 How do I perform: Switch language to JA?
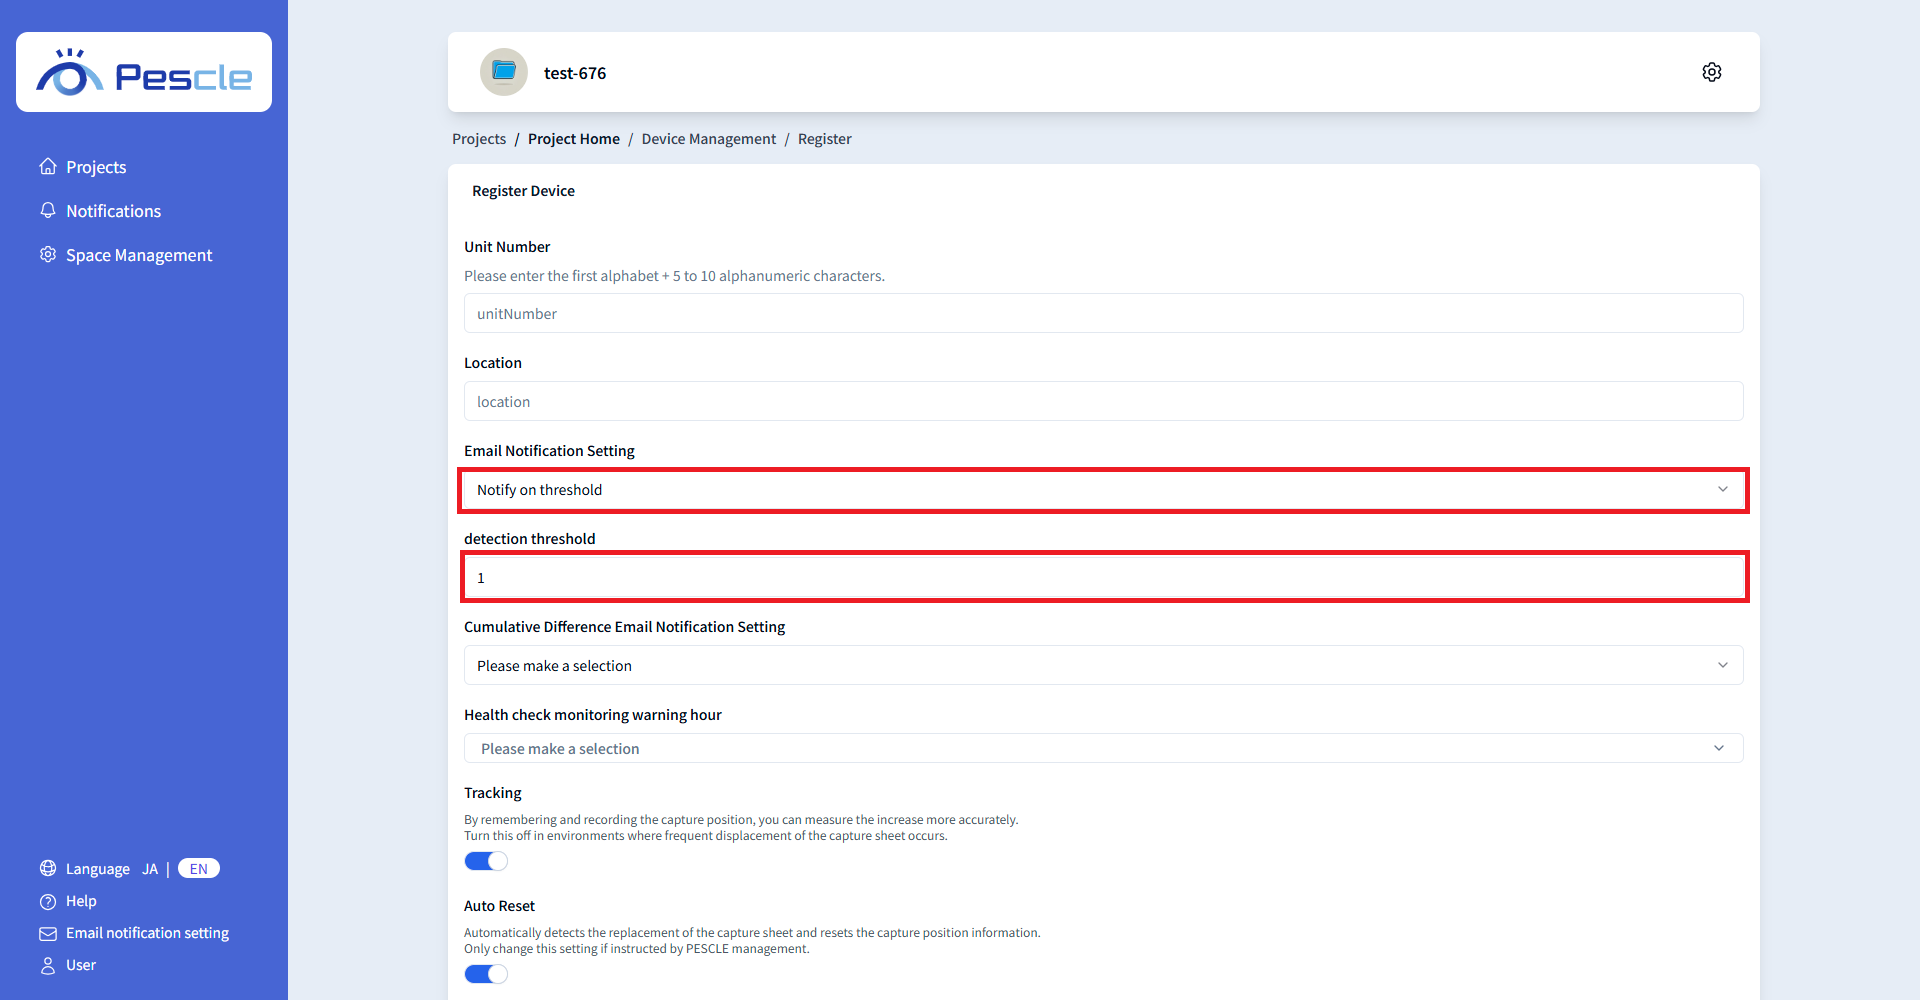[x=150, y=869]
